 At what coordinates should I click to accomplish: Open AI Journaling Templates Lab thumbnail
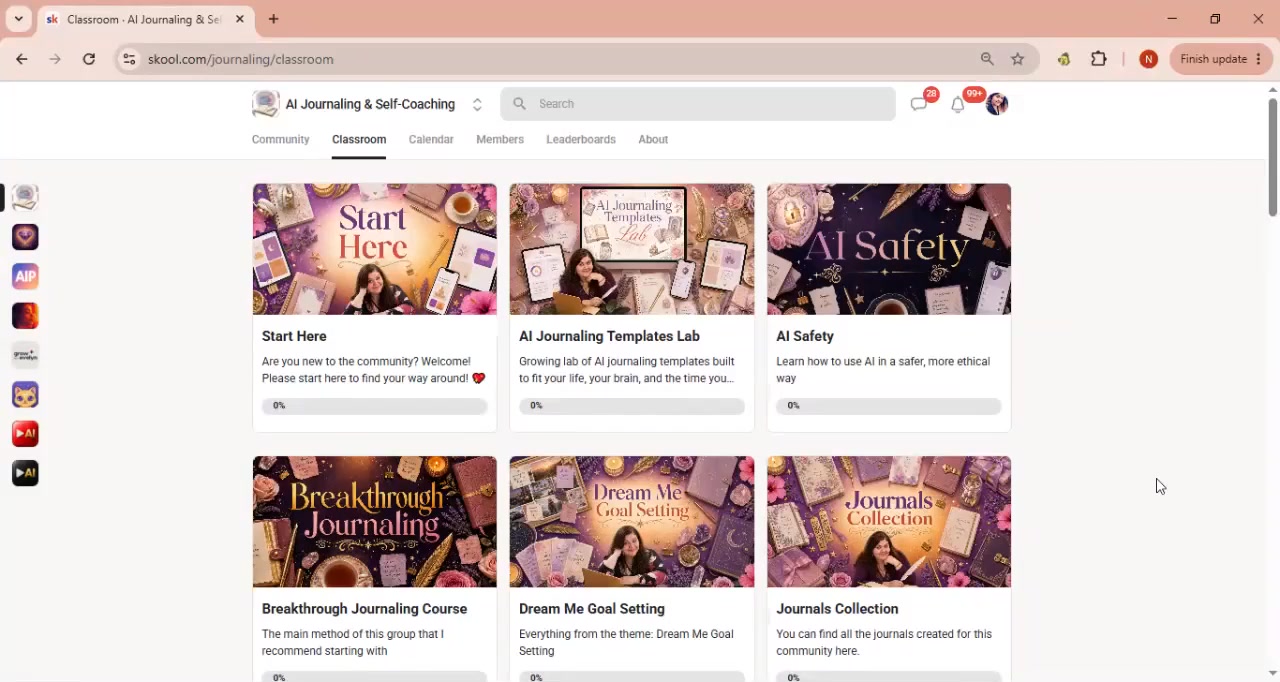point(632,249)
